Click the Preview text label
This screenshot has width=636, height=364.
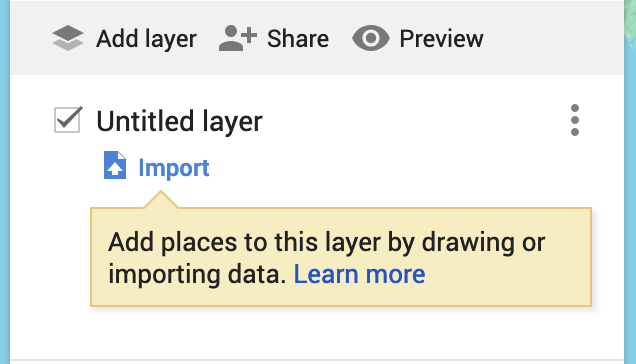pos(441,39)
